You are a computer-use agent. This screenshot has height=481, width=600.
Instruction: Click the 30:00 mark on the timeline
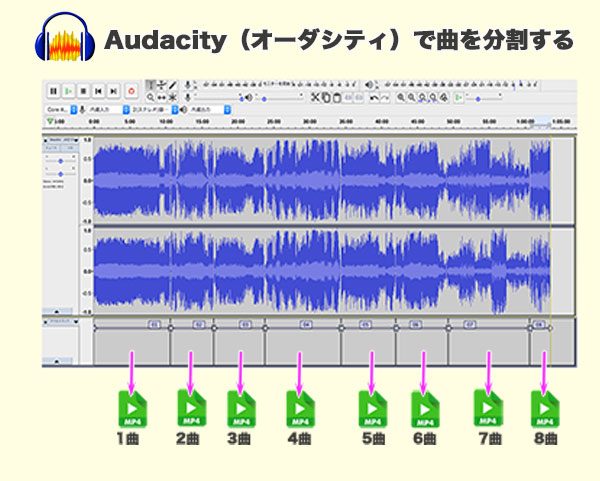pyautogui.click(x=310, y=122)
